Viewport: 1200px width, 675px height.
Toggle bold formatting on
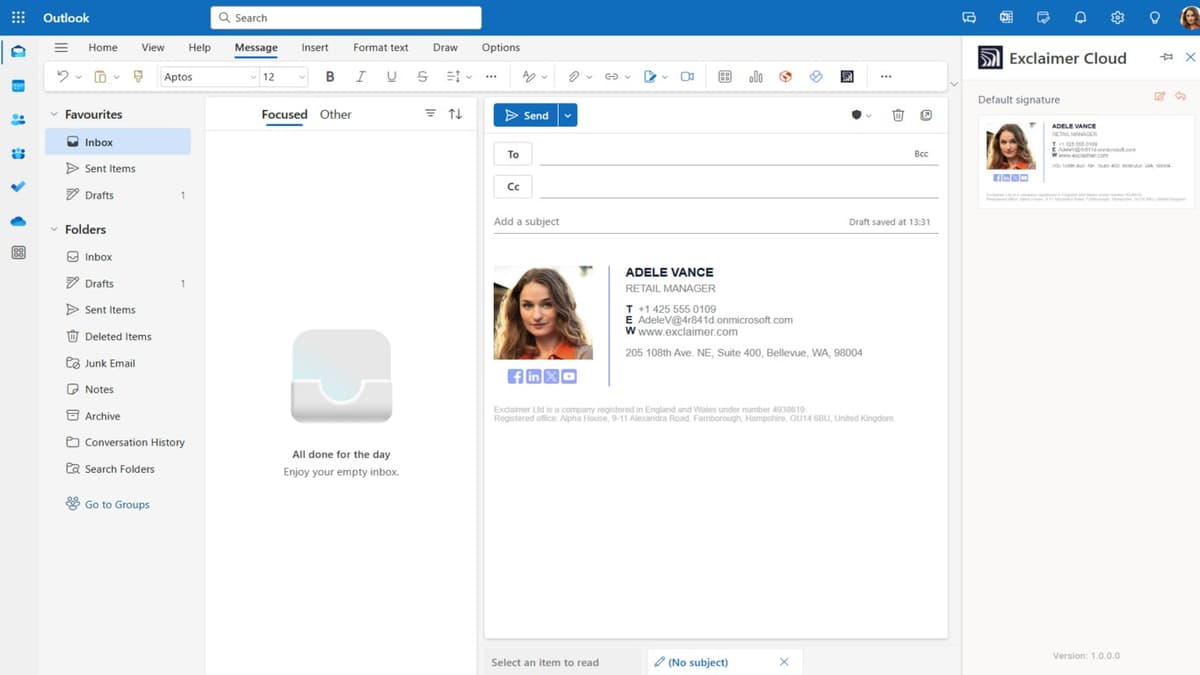[x=330, y=76]
